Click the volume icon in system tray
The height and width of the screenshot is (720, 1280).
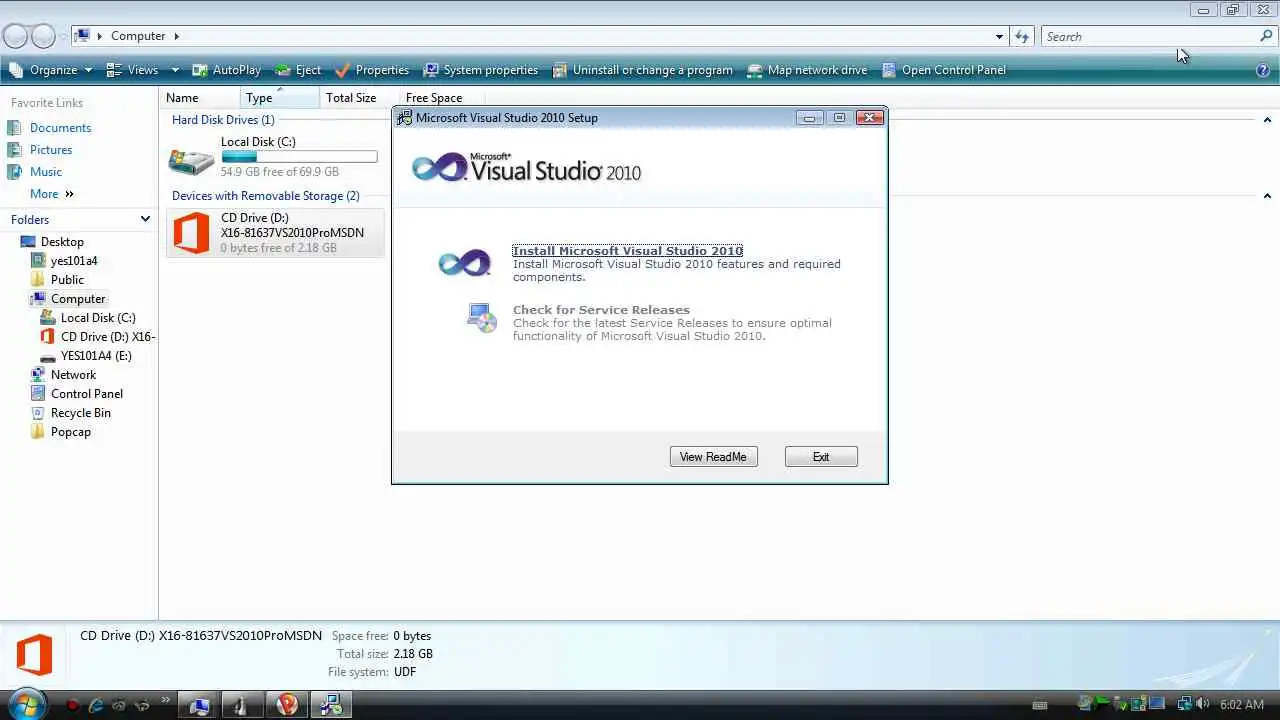[x=1203, y=705]
